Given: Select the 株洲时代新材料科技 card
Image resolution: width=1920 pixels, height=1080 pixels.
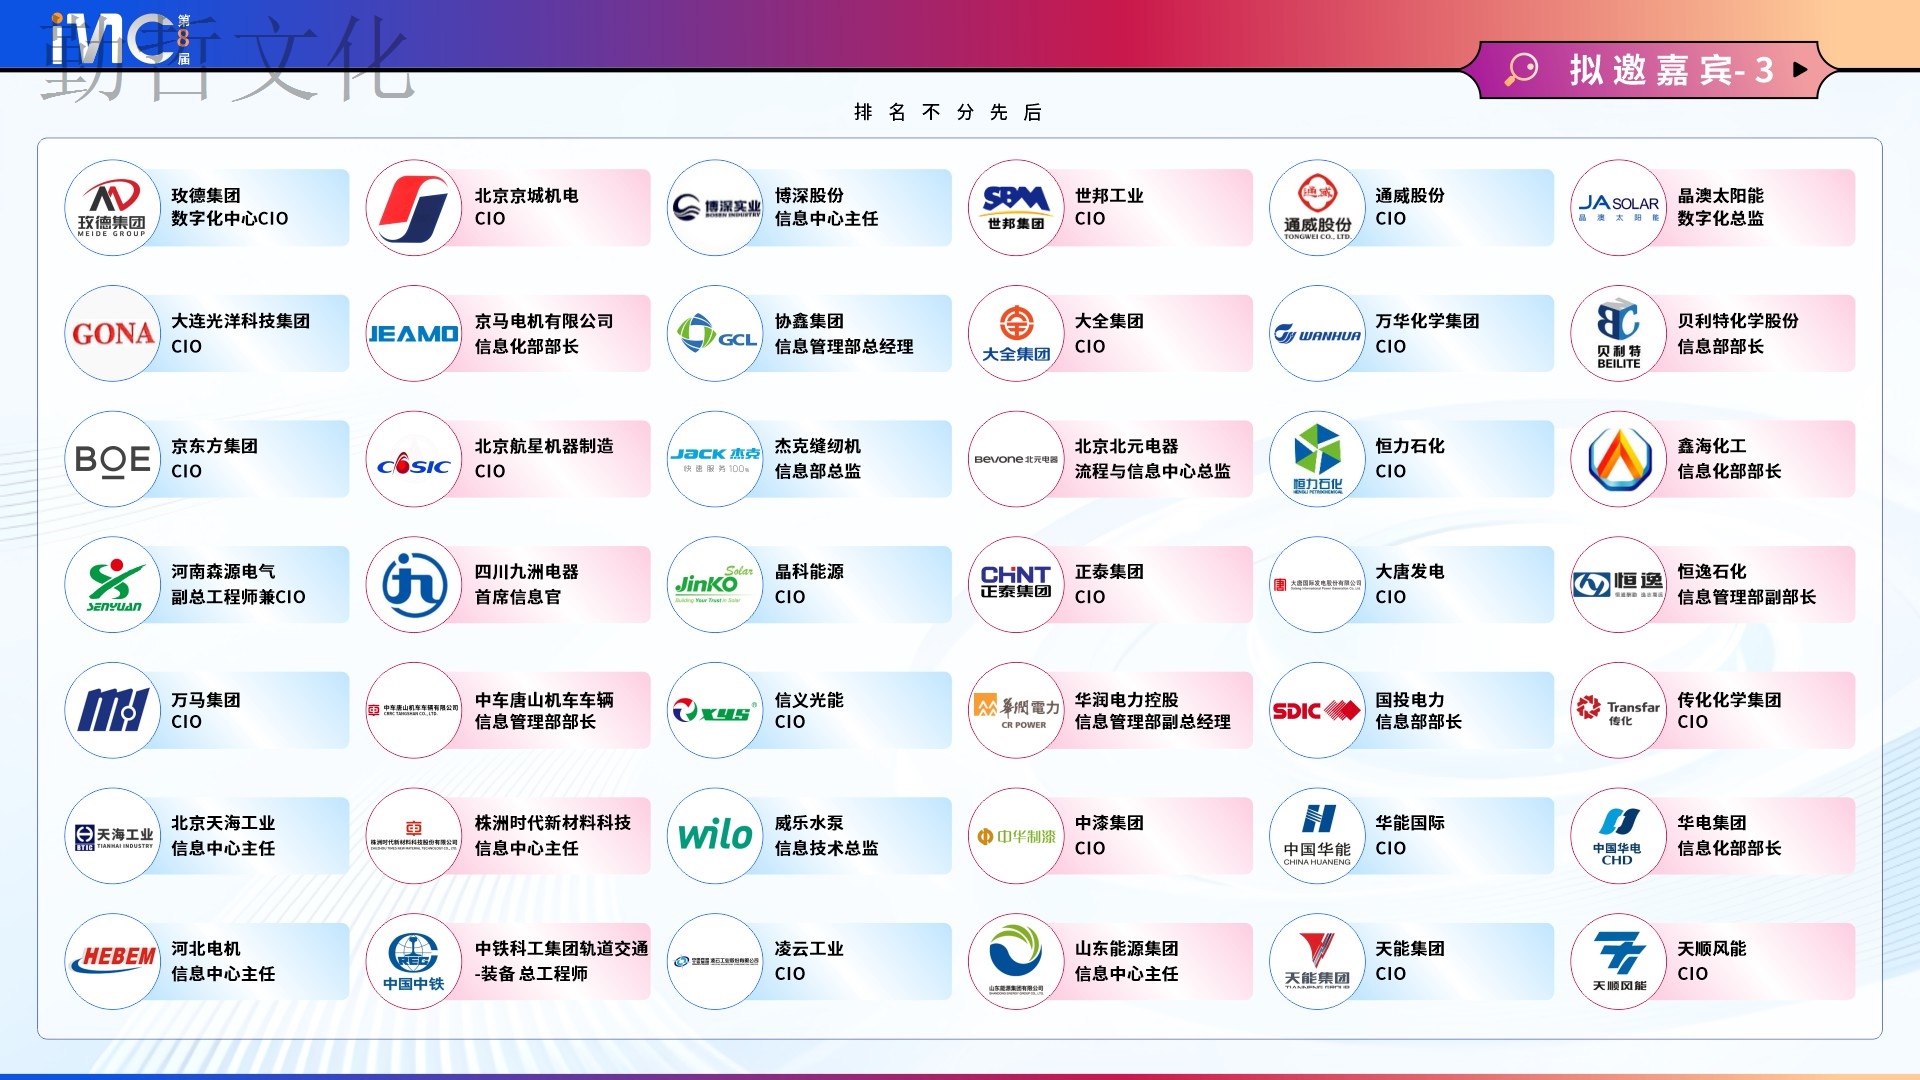Looking at the screenshot, I should click(x=509, y=836).
